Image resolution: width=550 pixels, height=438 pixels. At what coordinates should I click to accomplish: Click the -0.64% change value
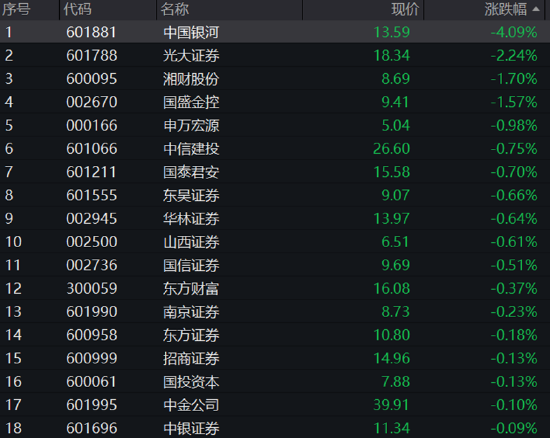514,218
